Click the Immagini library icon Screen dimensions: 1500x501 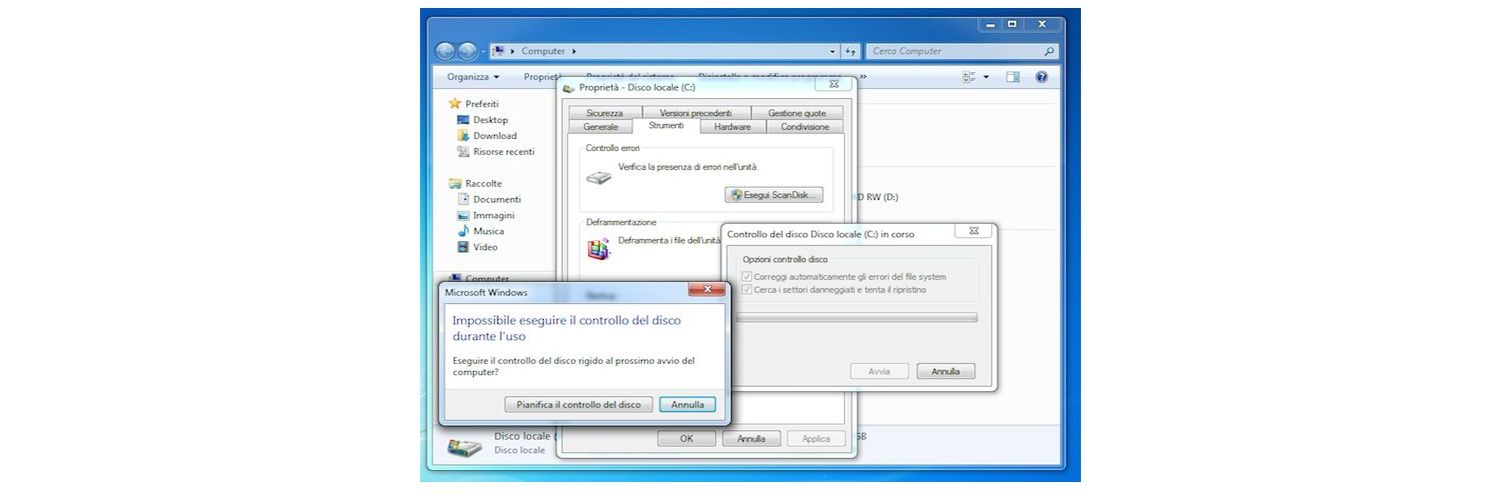coord(463,215)
